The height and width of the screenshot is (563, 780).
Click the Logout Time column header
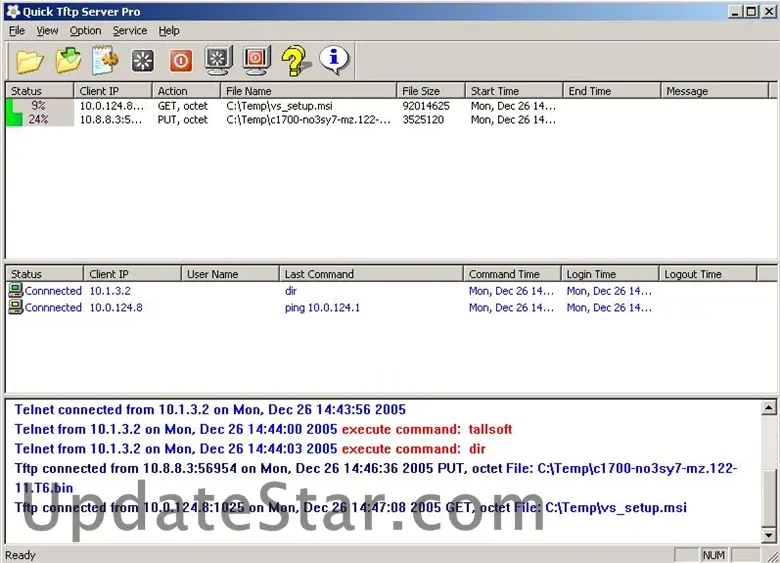(x=707, y=274)
